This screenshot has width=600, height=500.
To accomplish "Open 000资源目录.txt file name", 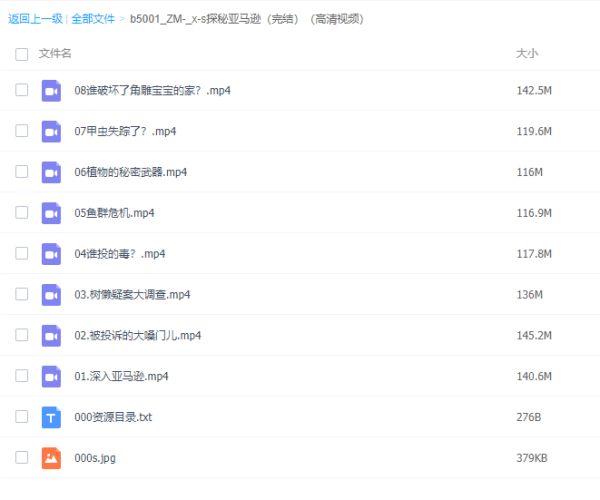I will pyautogui.click(x=112, y=418).
